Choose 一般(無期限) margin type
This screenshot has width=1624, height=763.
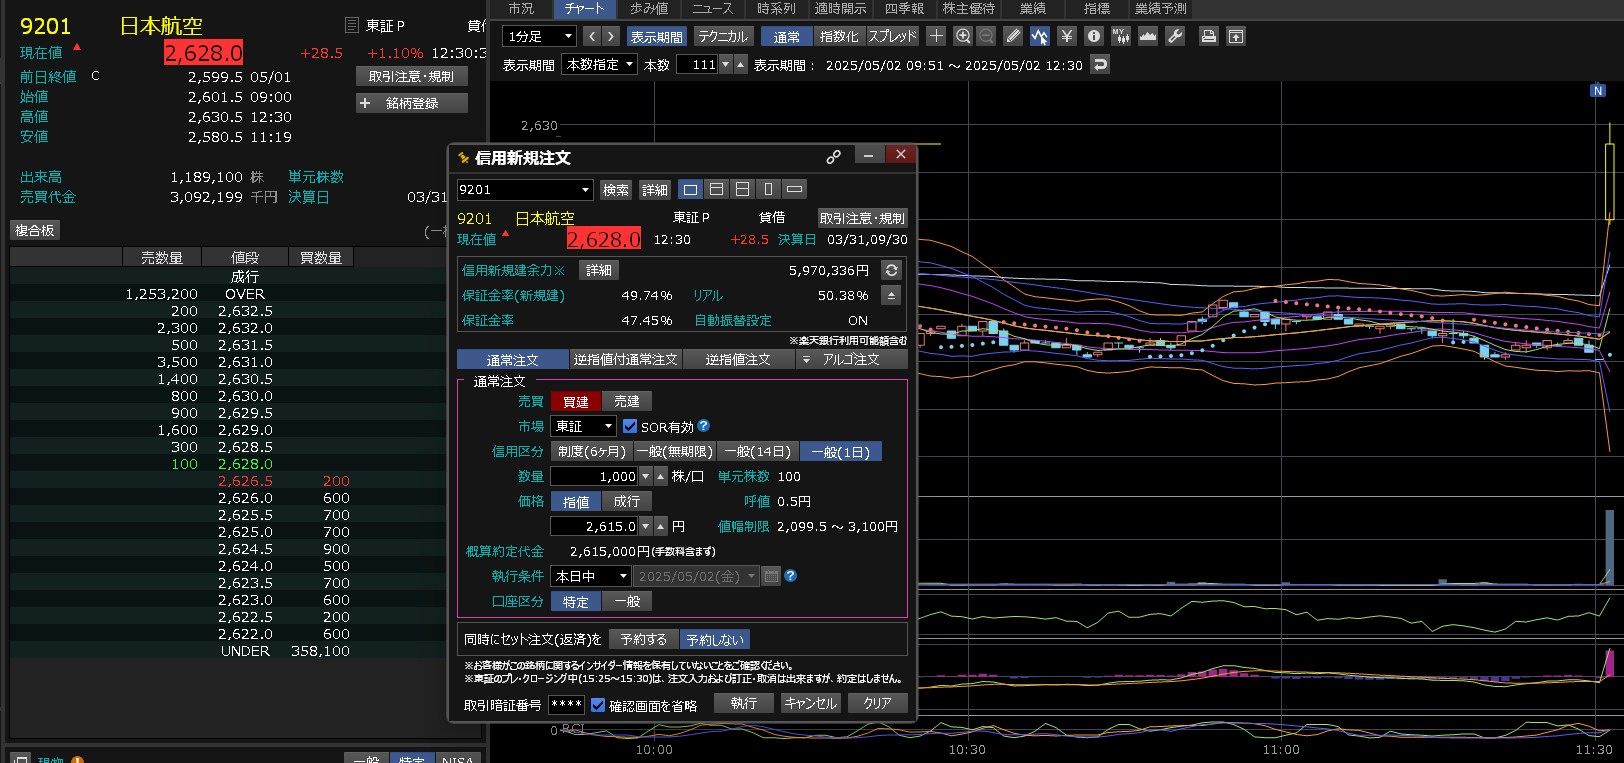click(675, 451)
